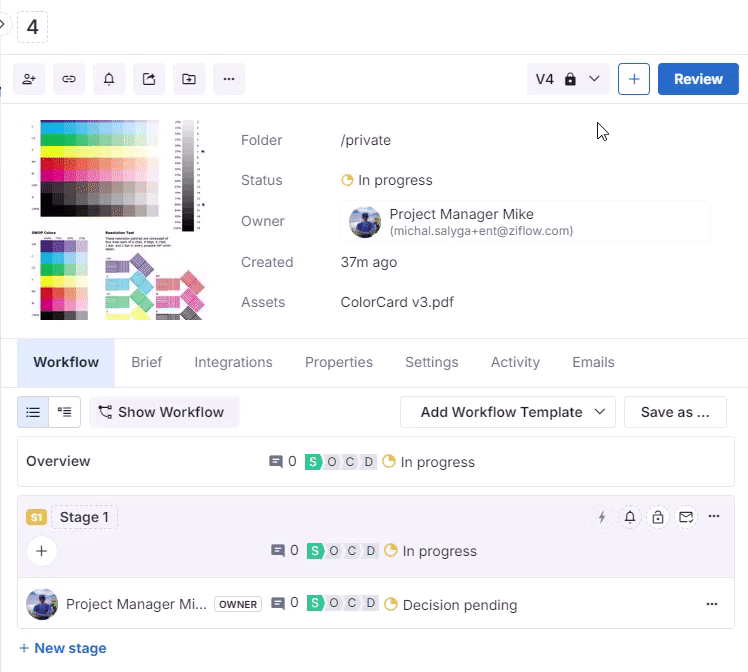Viewport: 748px width, 672px height.
Task: Open the V4 version dropdown
Action: 568,79
